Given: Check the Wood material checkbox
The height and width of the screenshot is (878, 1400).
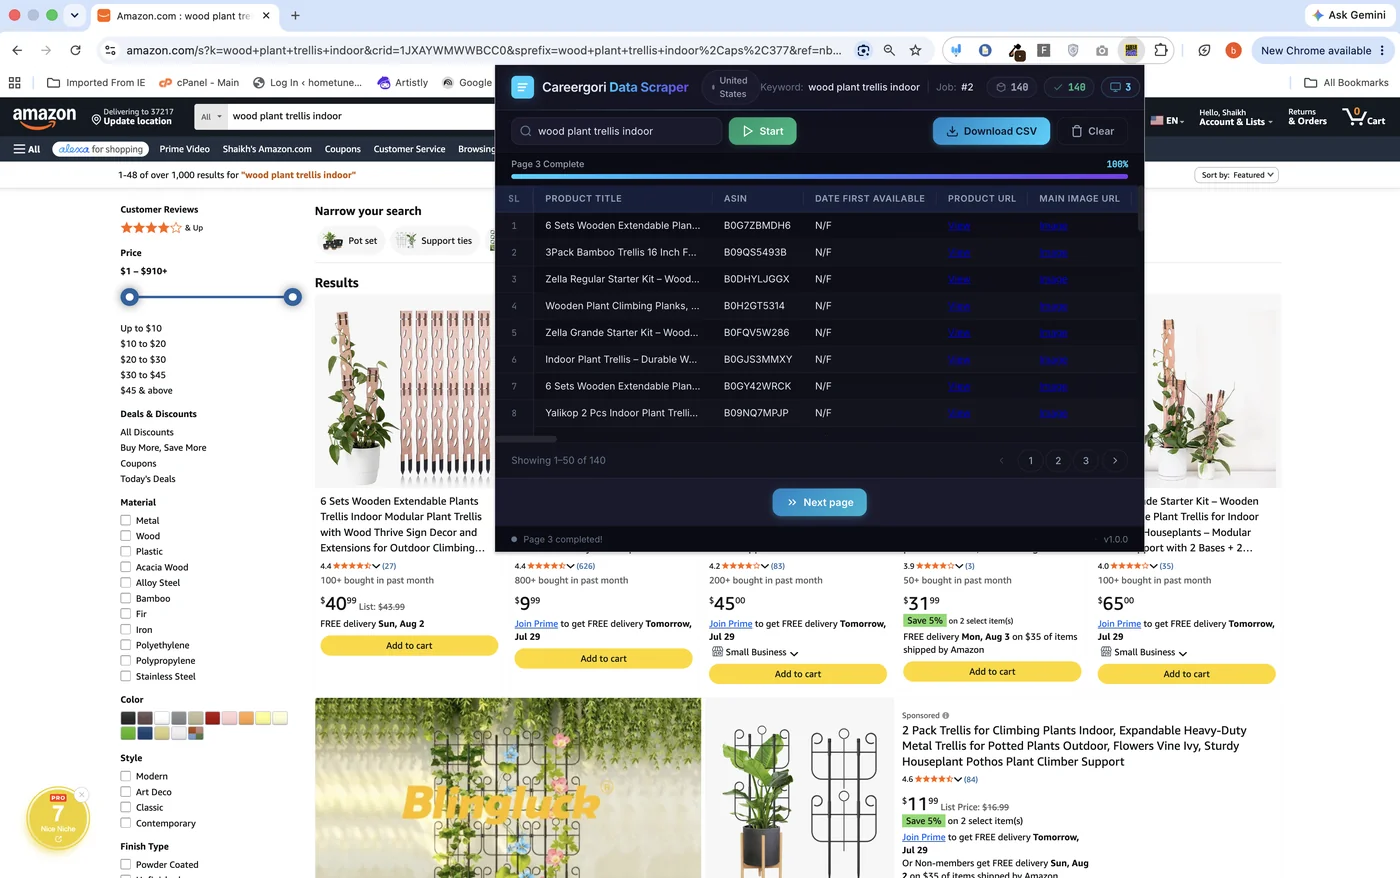Looking at the screenshot, I should click(x=126, y=536).
